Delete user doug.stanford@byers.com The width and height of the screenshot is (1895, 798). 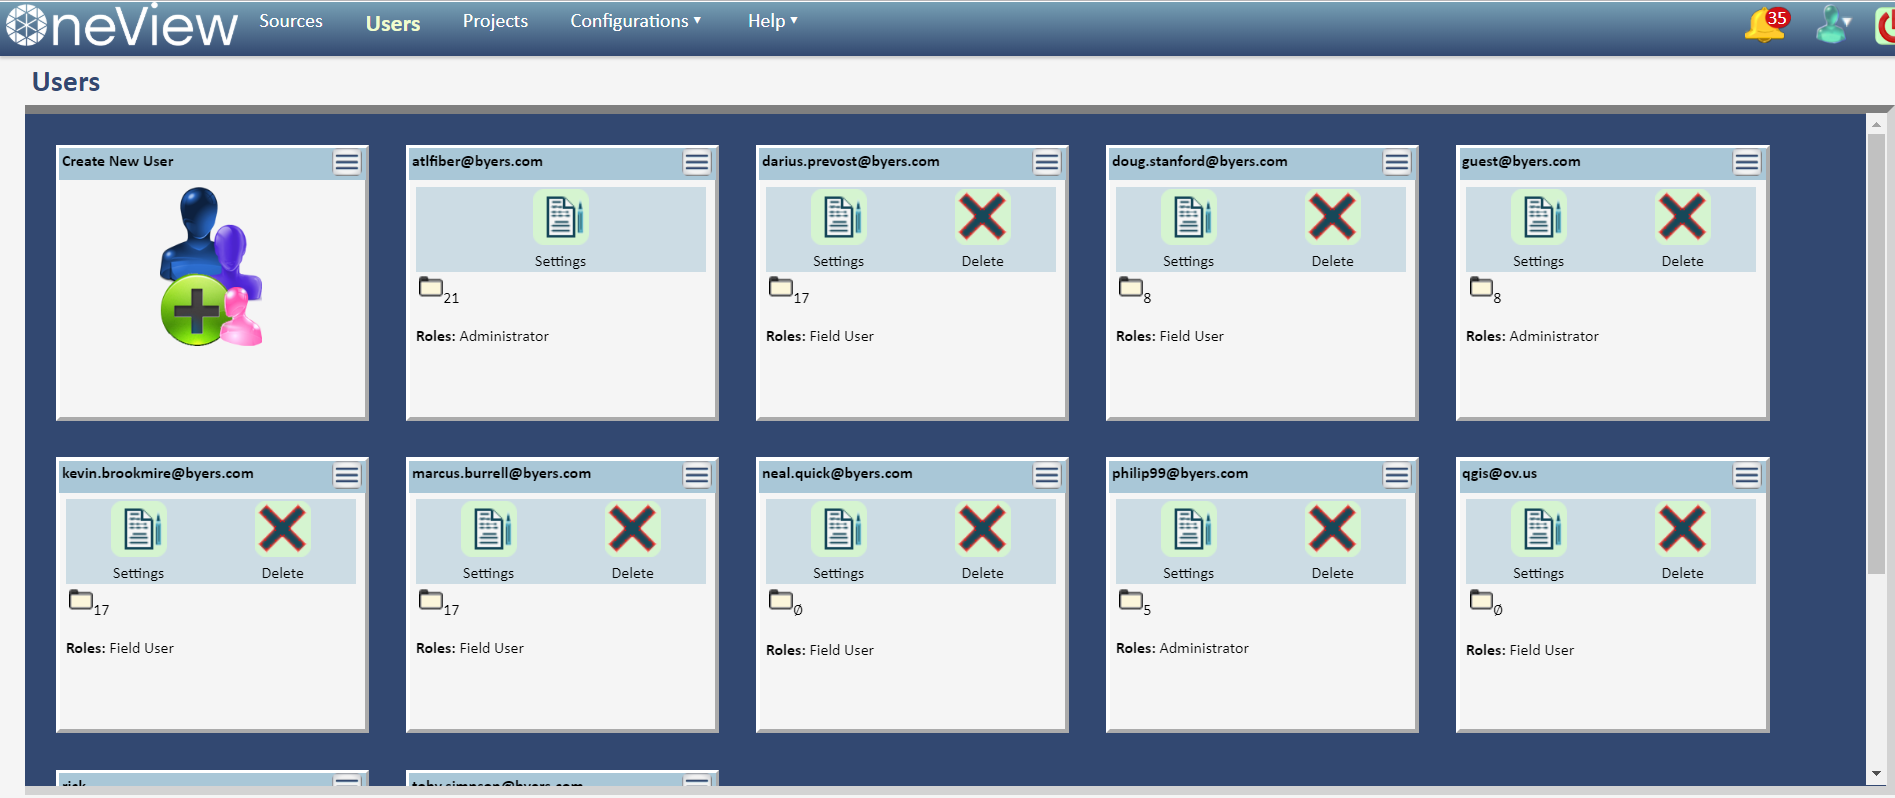1332,218
